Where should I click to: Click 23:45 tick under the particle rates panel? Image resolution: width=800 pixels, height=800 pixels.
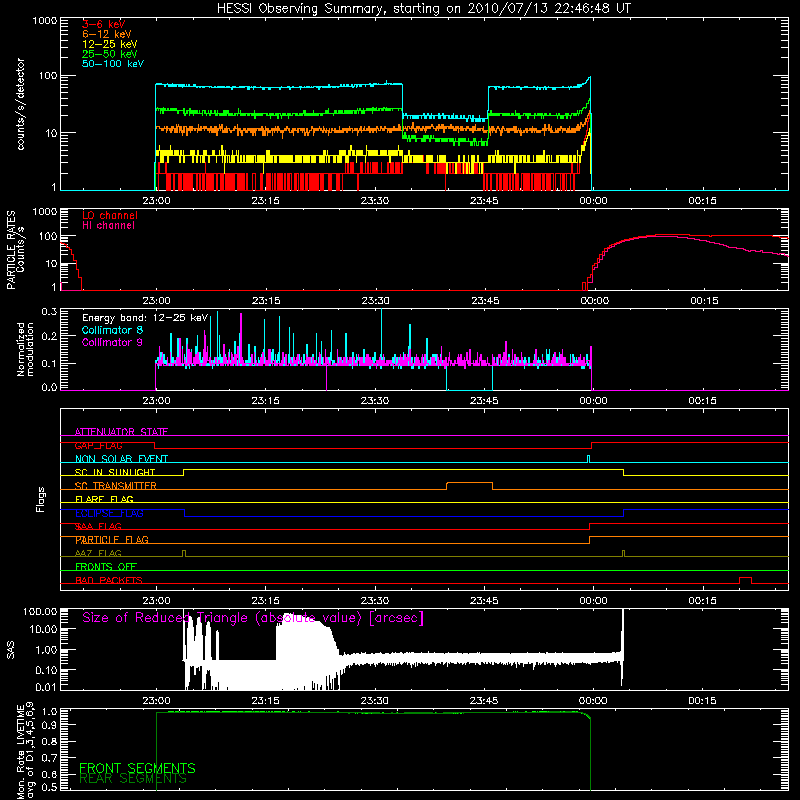(x=485, y=301)
